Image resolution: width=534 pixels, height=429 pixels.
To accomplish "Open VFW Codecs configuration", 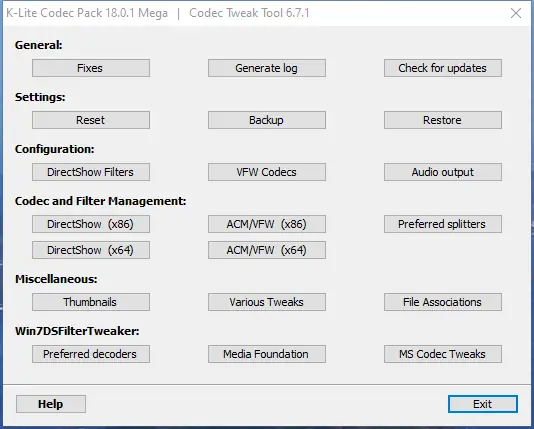I will tap(267, 172).
